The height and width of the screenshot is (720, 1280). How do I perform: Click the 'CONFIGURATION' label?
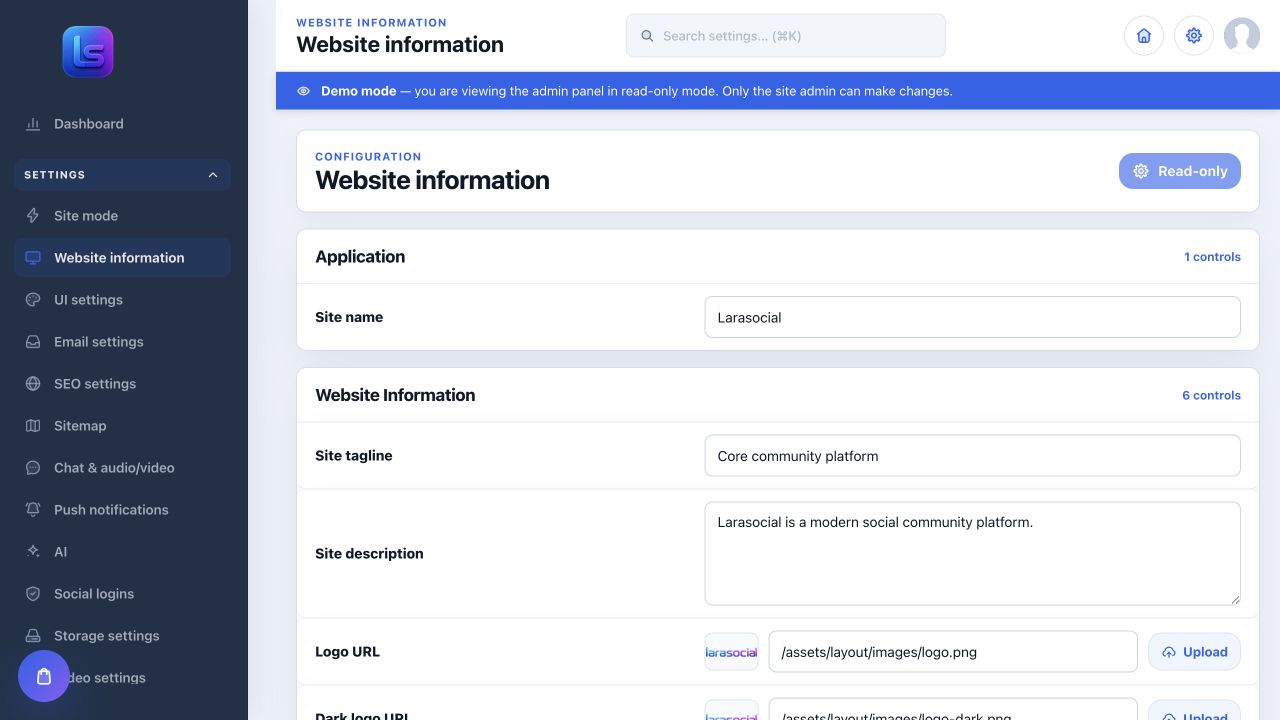click(x=368, y=157)
